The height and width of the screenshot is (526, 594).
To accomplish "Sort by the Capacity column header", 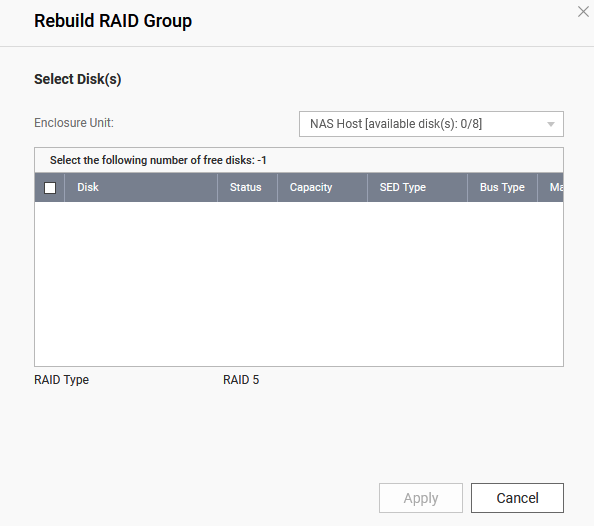I will pos(322,187).
